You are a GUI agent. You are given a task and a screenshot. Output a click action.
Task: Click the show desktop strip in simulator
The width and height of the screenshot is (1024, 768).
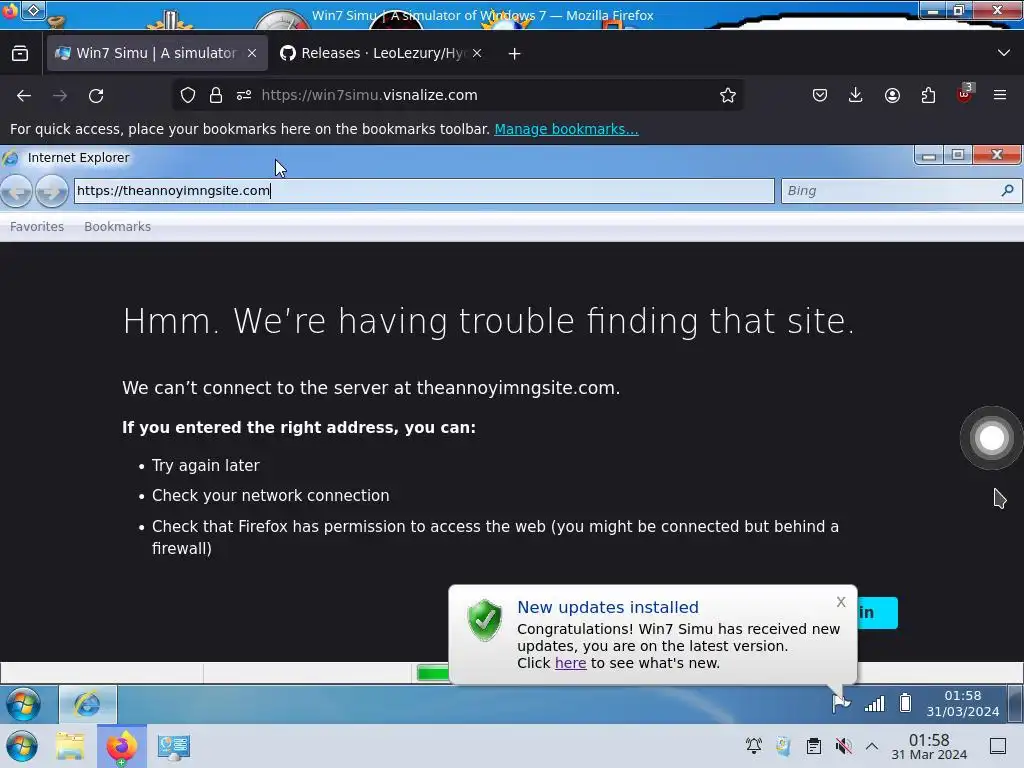coord(1016,704)
